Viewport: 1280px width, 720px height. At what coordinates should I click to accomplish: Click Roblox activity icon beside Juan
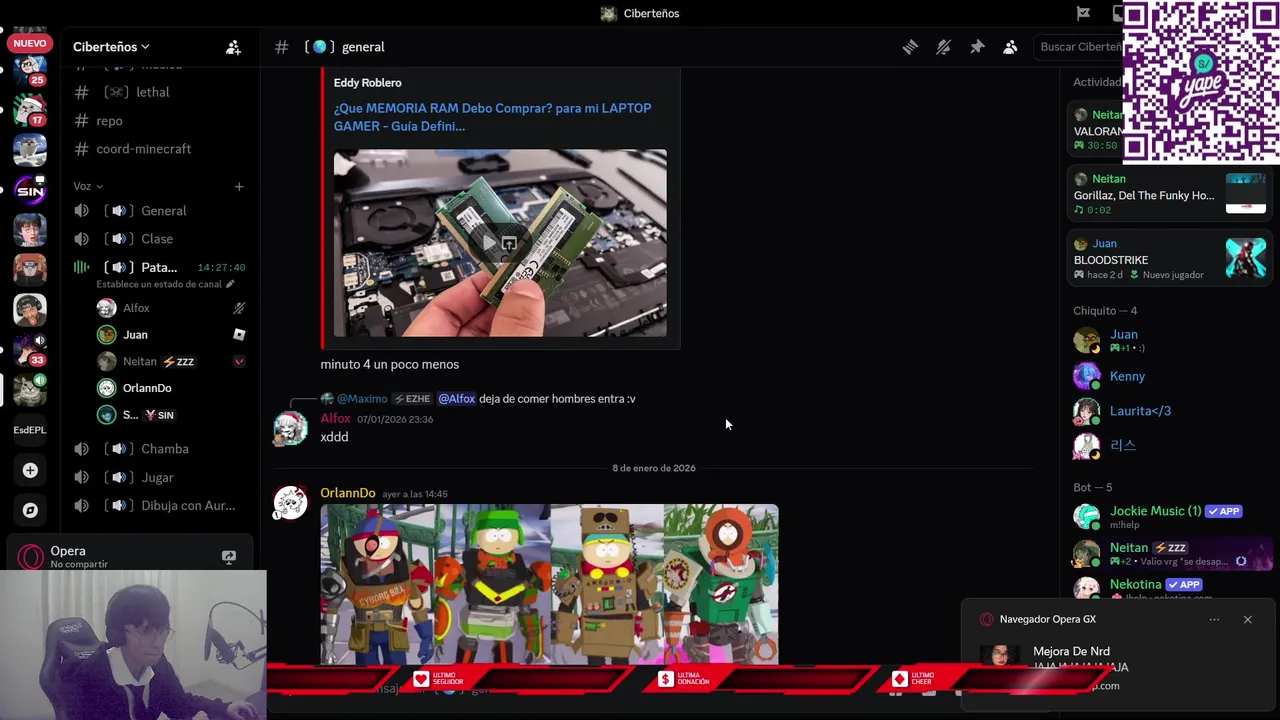coord(239,335)
